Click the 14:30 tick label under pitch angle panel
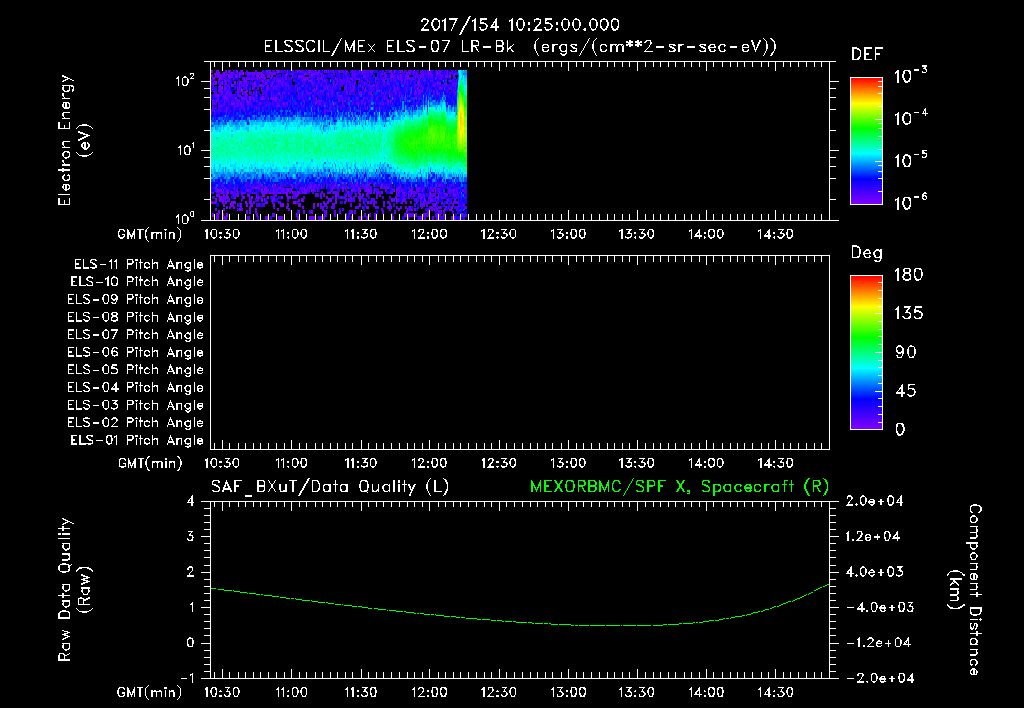Screen dimensions: 1024x708 pyautogui.click(x=775, y=463)
